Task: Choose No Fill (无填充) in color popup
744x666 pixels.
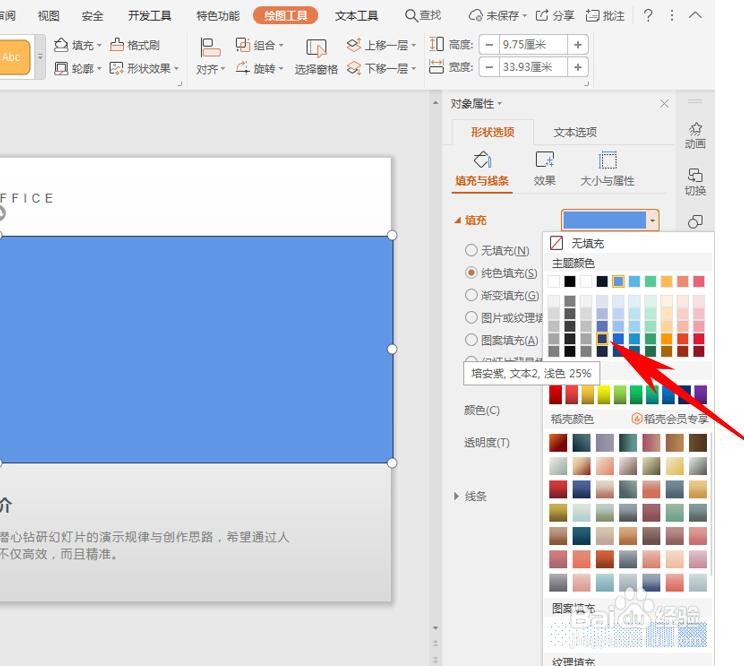Action: pyautogui.click(x=627, y=243)
